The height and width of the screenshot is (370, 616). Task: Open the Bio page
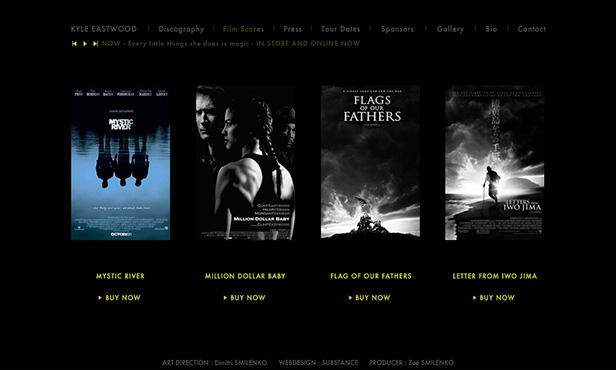click(x=491, y=29)
